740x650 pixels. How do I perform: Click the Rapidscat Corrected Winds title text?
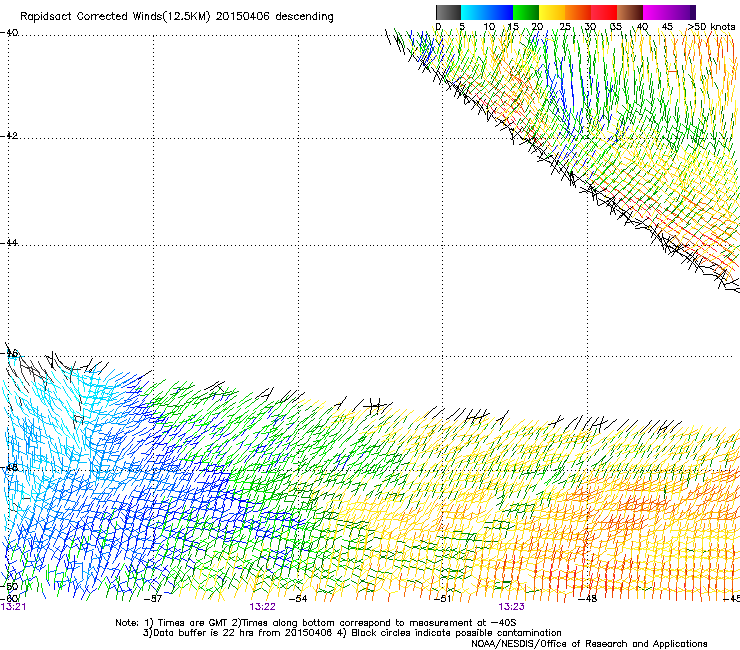coord(177,17)
